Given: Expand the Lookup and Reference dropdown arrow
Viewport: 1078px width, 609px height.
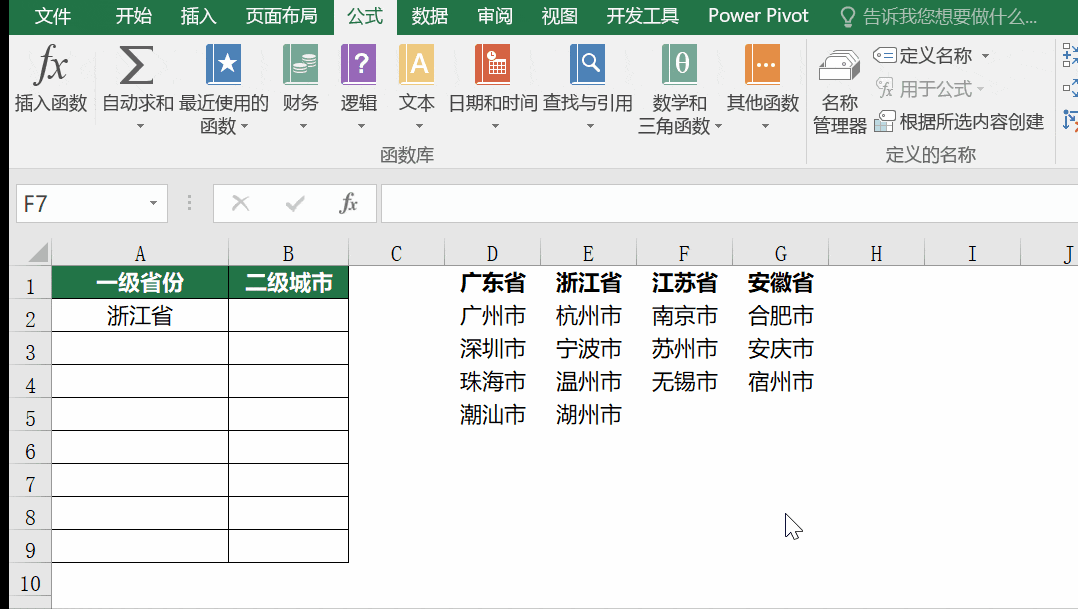Looking at the screenshot, I should (590, 126).
